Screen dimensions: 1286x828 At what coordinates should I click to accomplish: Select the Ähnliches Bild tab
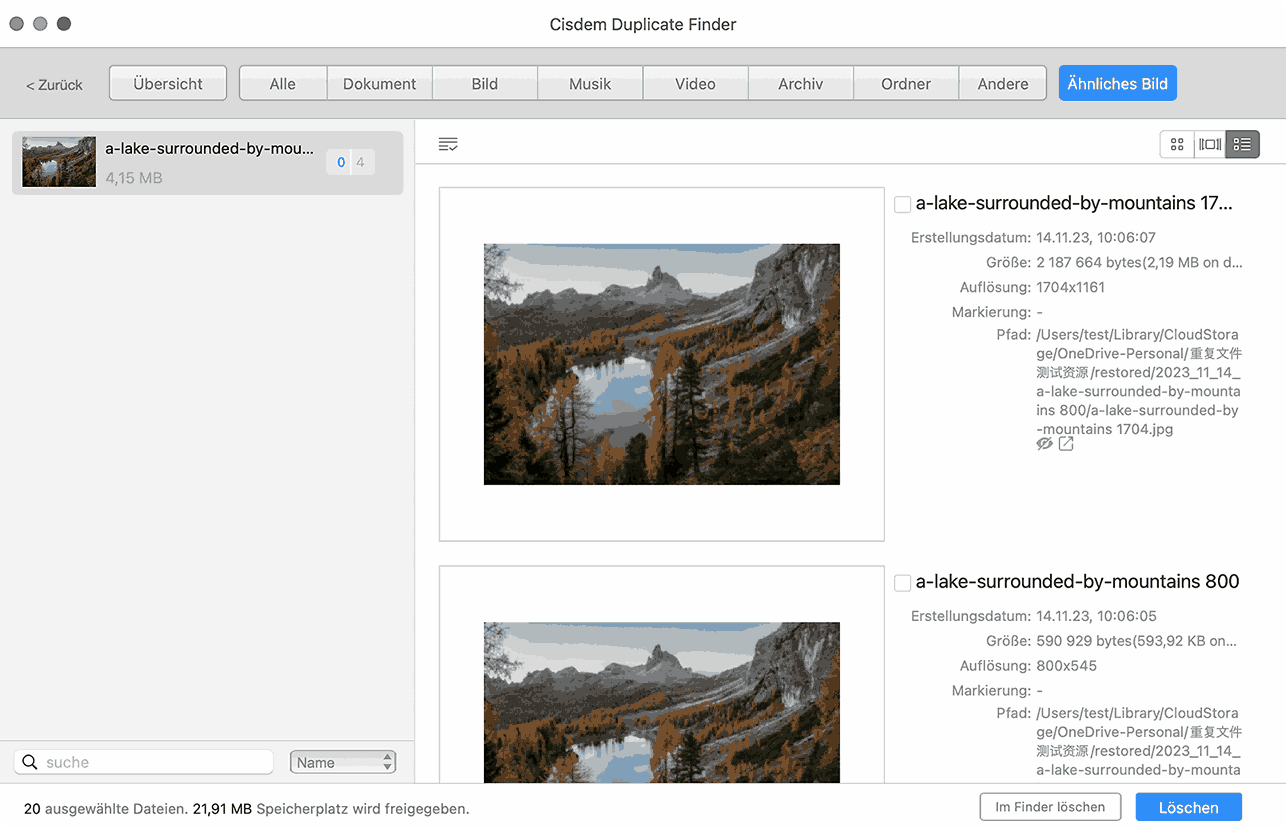click(x=1118, y=84)
